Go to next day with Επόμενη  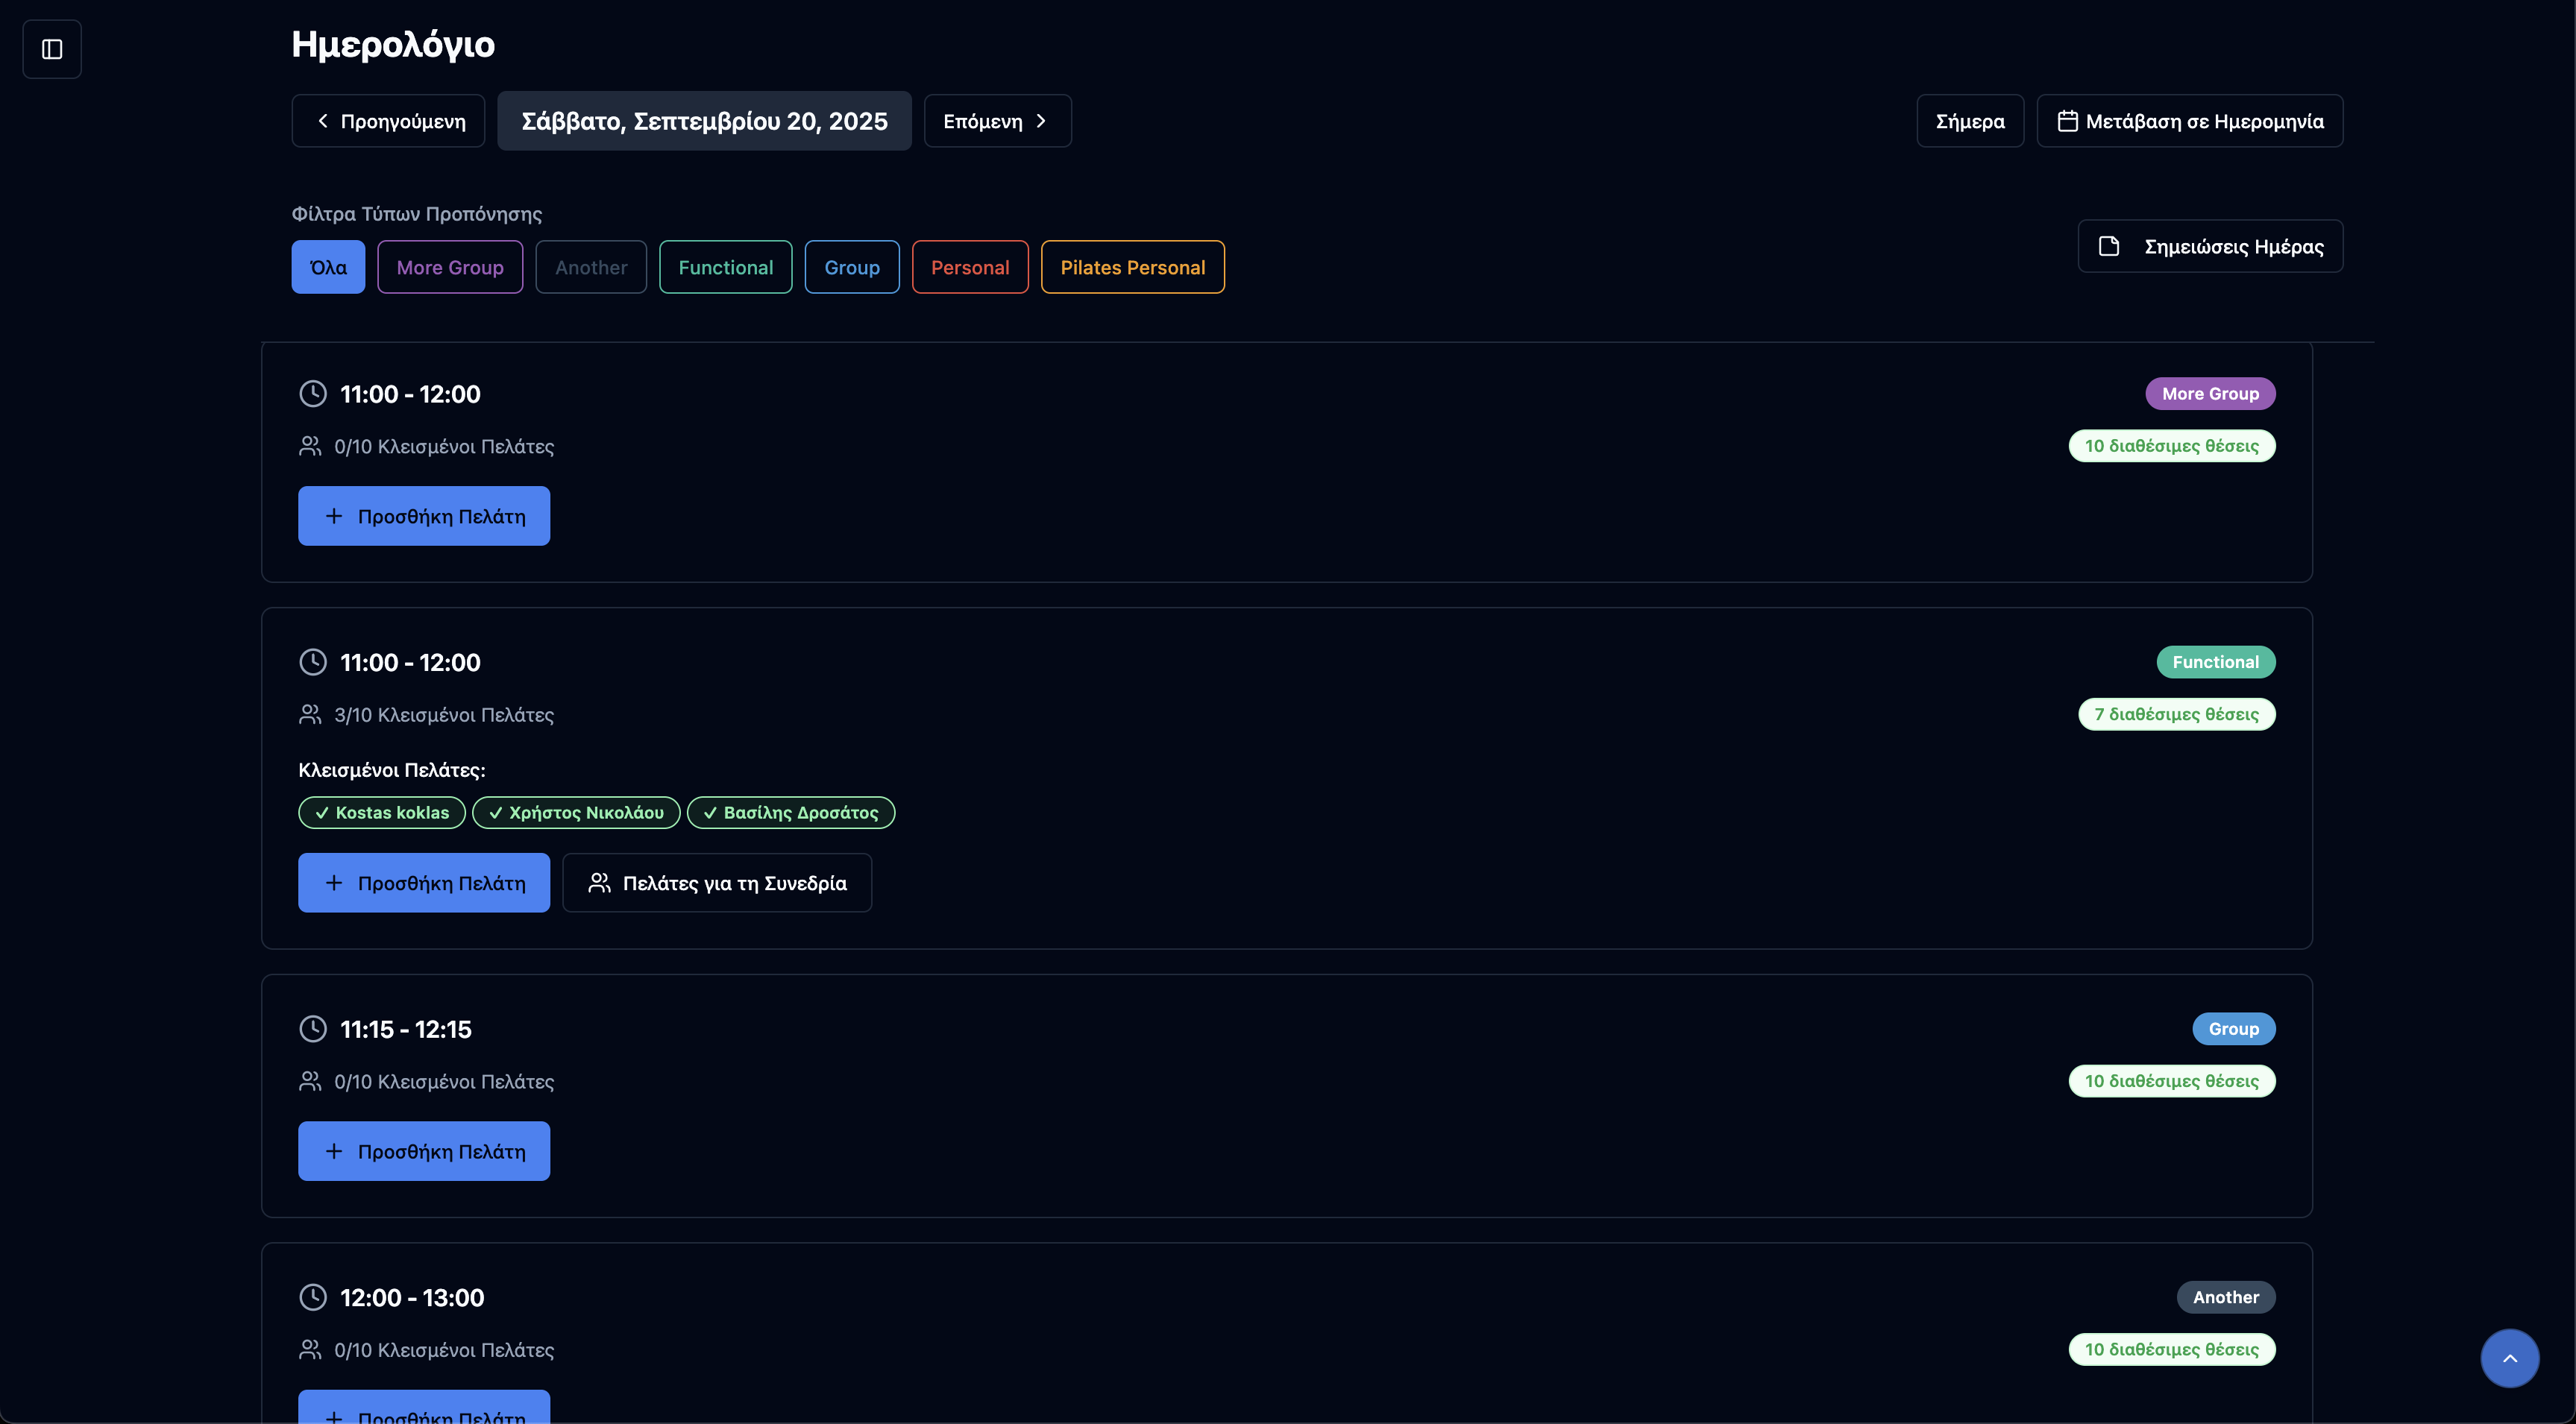(x=997, y=121)
